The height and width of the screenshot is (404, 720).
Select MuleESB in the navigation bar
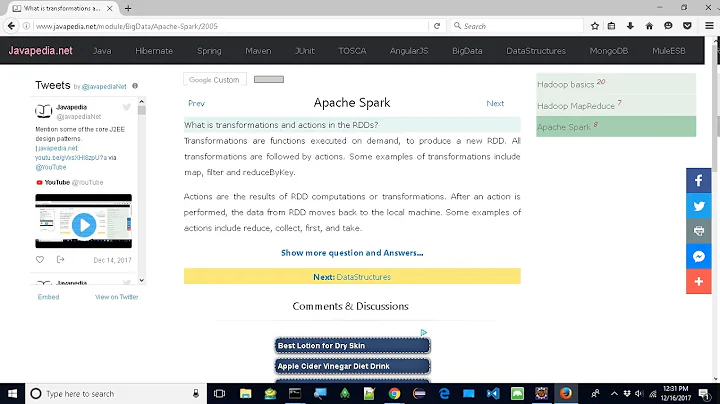point(669,51)
